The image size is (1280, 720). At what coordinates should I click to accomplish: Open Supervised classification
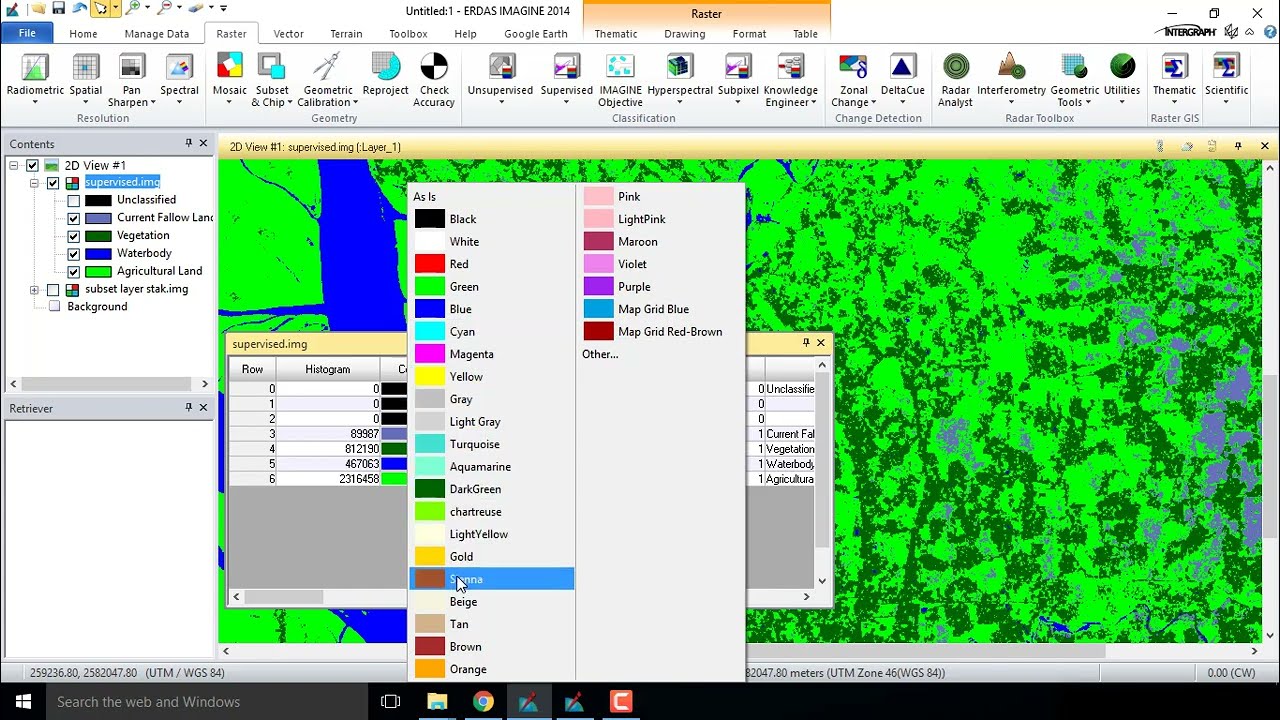[567, 78]
